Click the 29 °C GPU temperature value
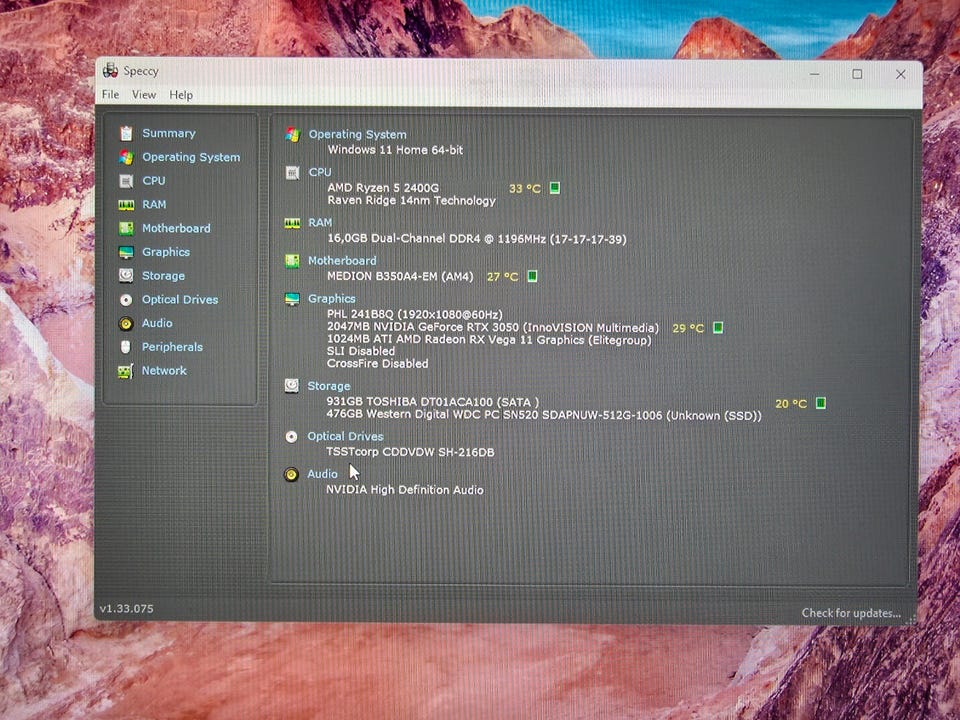 pos(688,328)
